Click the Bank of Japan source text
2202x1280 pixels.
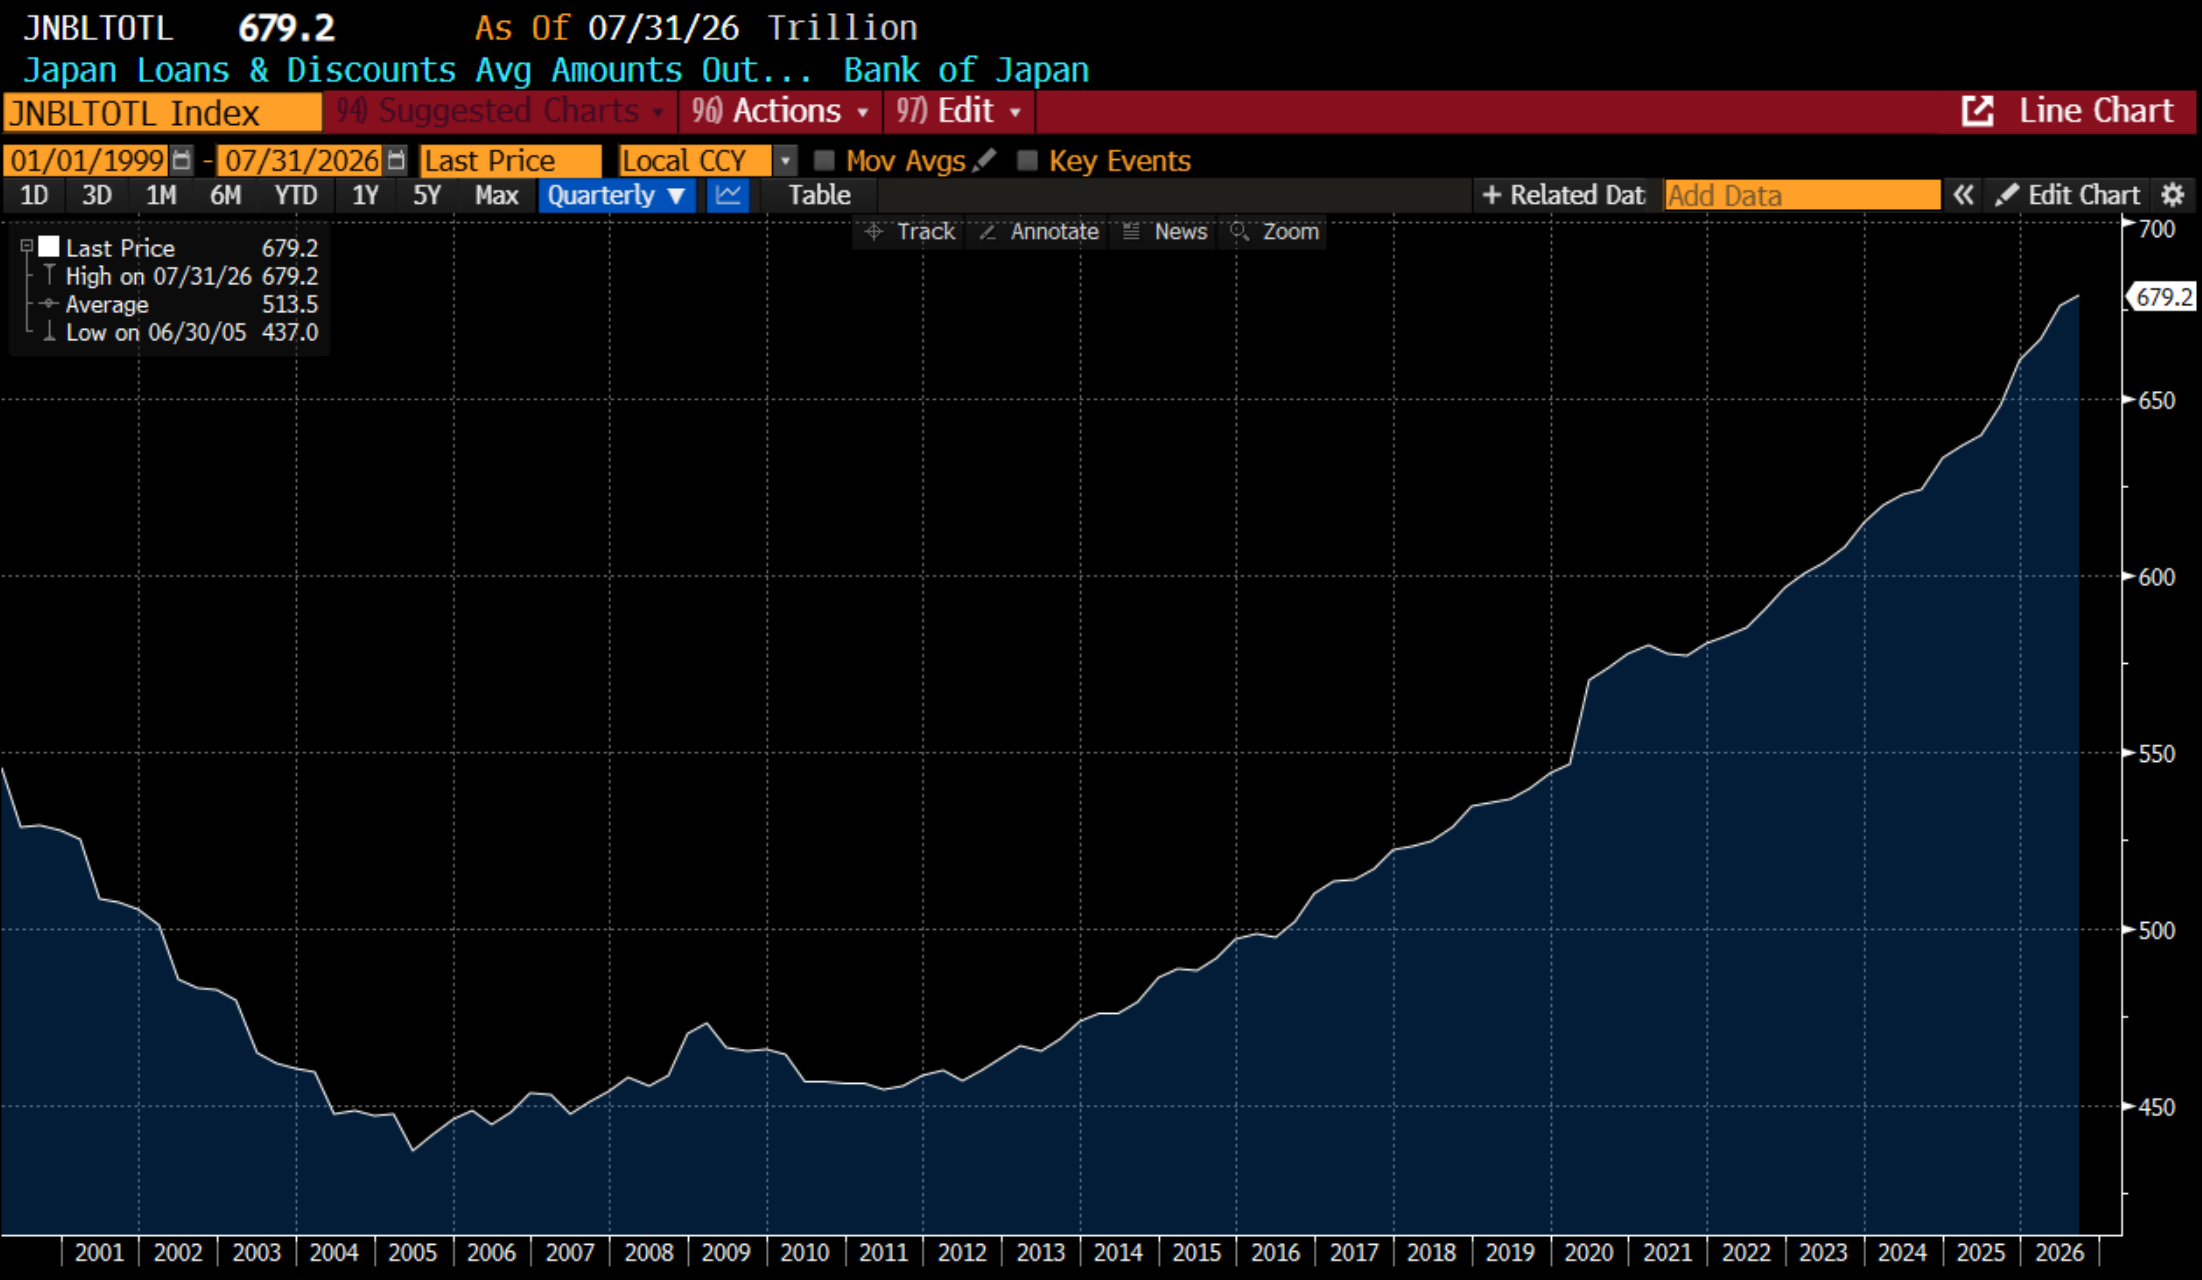point(966,70)
